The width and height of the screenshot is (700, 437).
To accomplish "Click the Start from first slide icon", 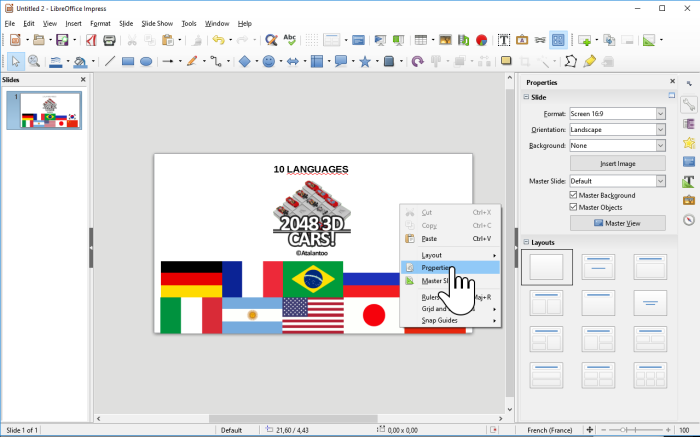I will (380, 40).
